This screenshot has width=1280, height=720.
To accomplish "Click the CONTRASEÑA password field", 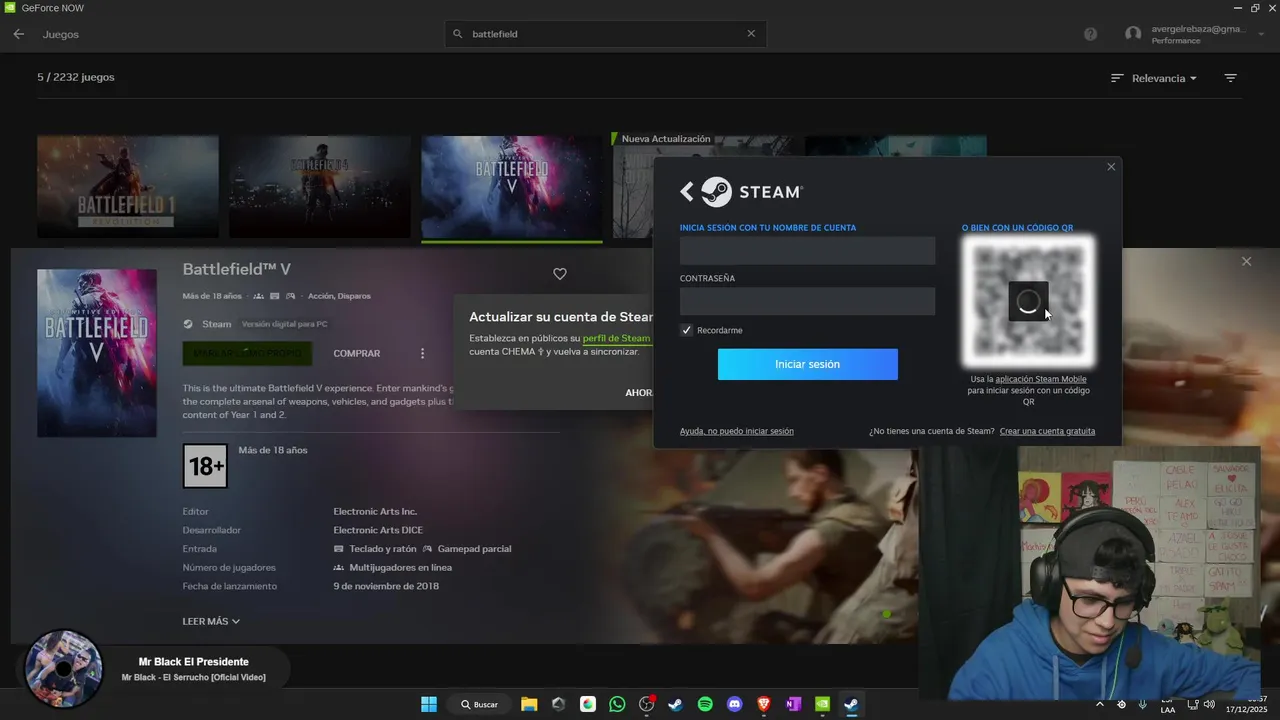I will 808,301.
